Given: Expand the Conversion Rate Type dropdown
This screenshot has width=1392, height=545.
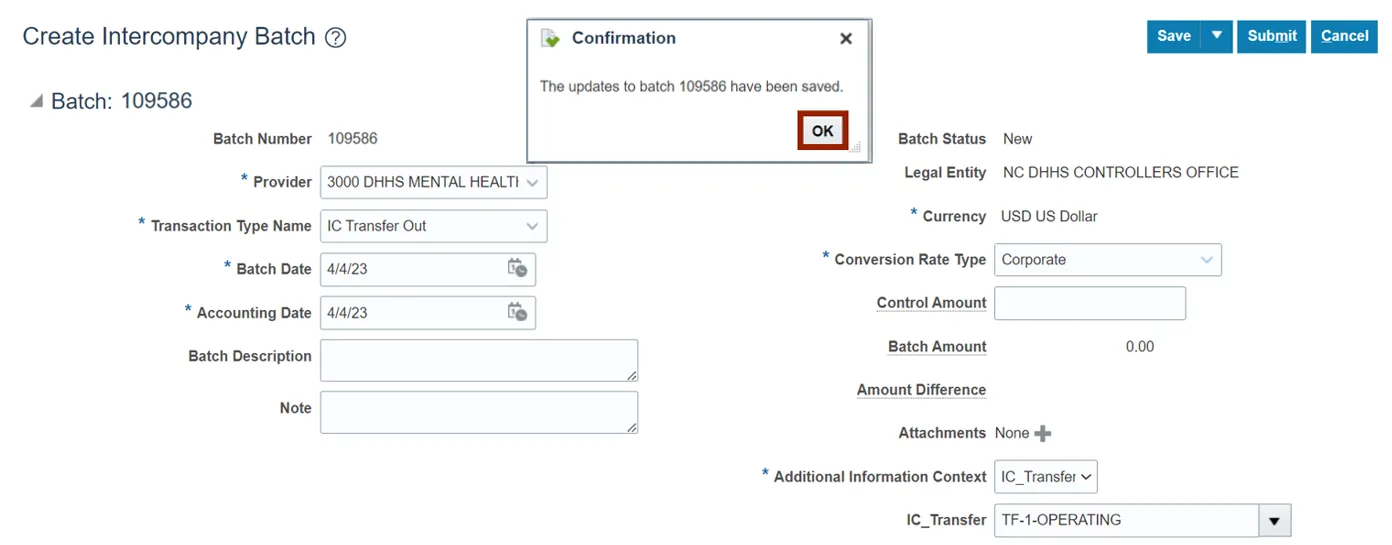Looking at the screenshot, I should (x=1207, y=260).
